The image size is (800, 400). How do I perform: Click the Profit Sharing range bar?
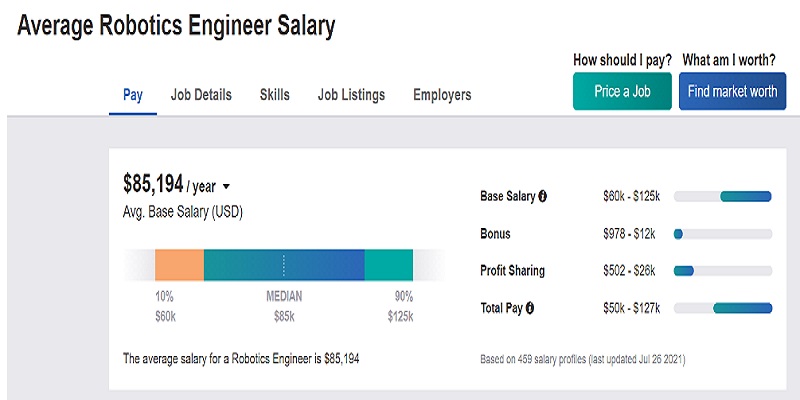[723, 271]
